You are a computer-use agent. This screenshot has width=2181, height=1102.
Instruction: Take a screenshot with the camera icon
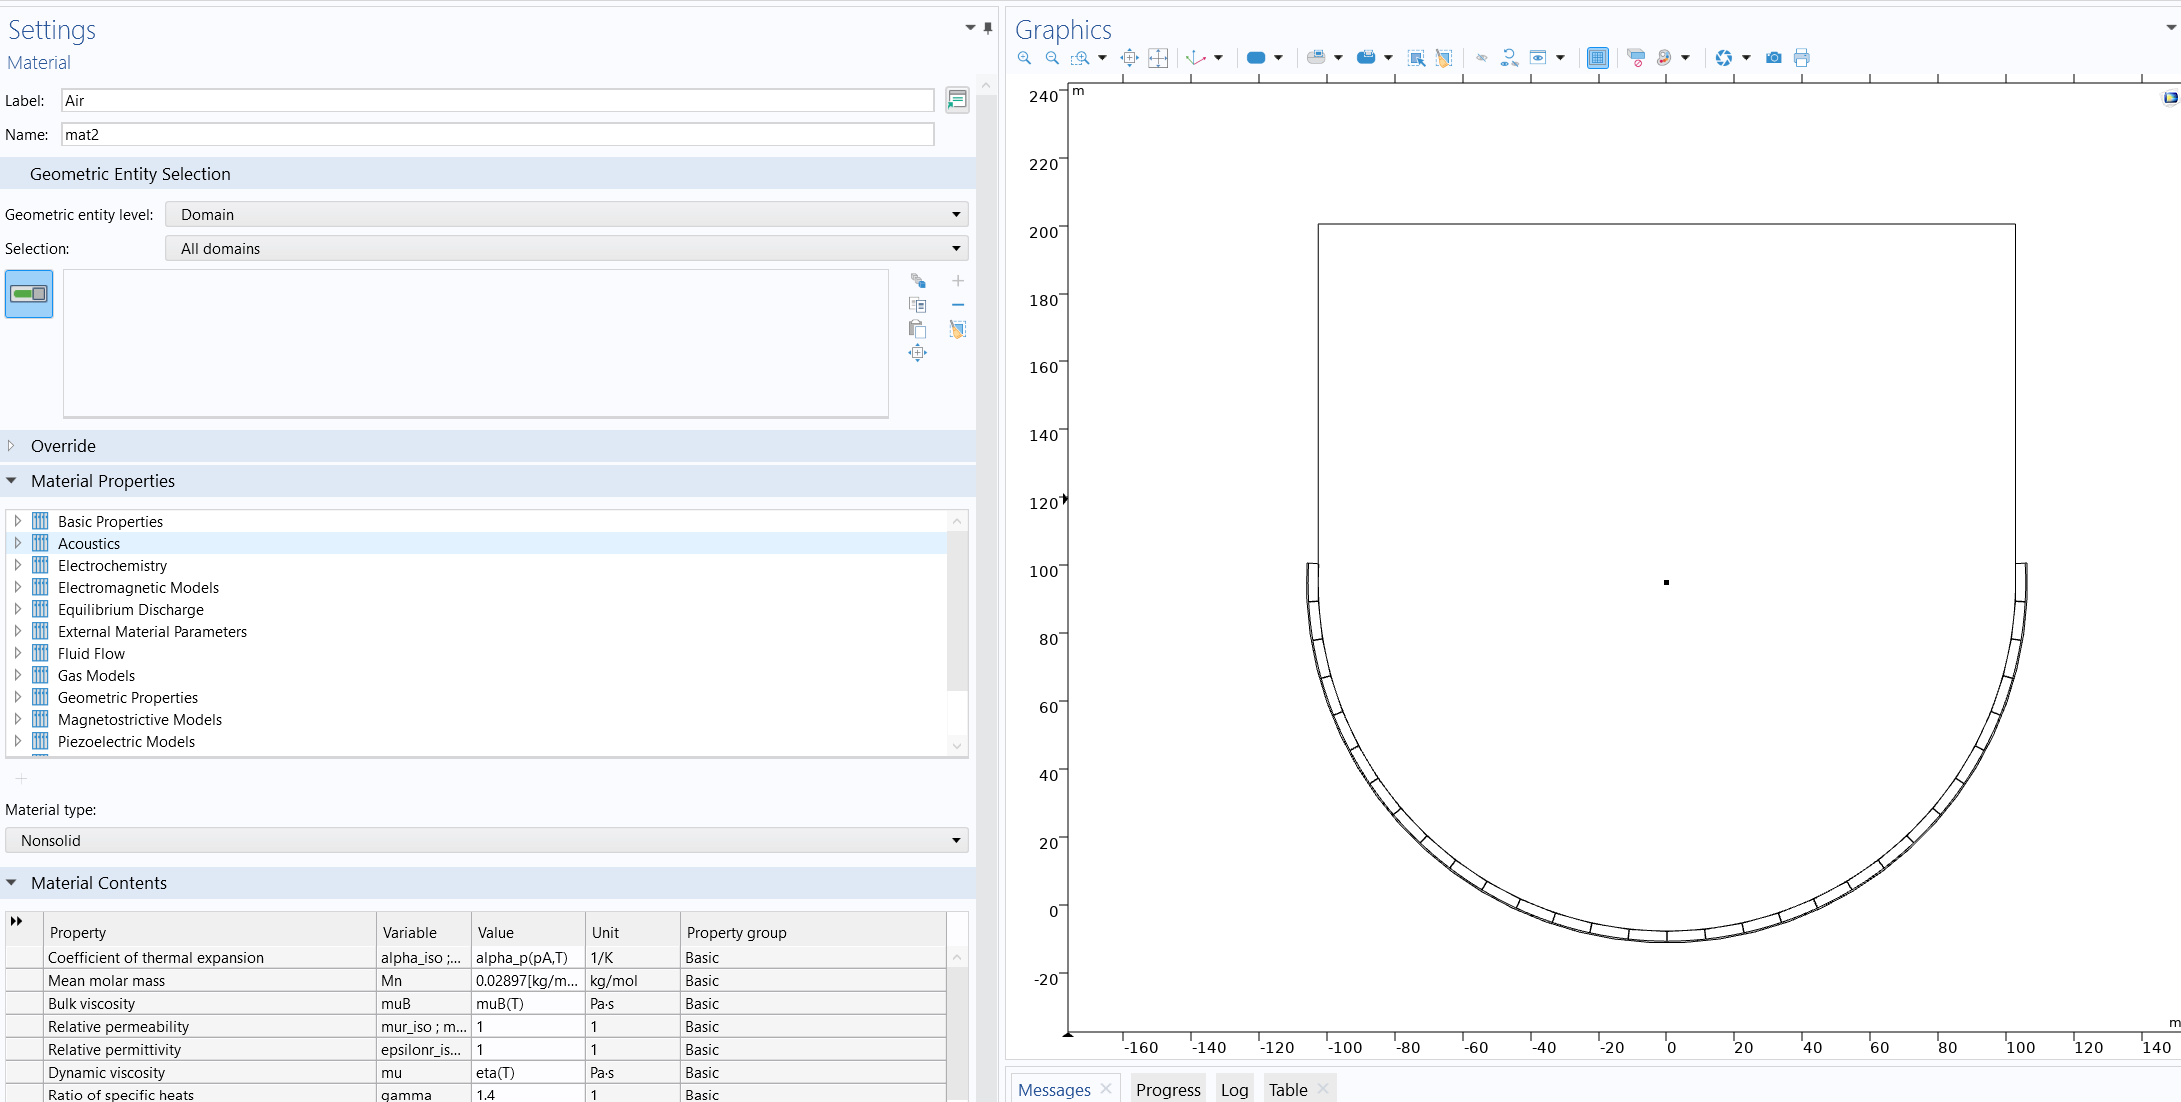click(1773, 58)
